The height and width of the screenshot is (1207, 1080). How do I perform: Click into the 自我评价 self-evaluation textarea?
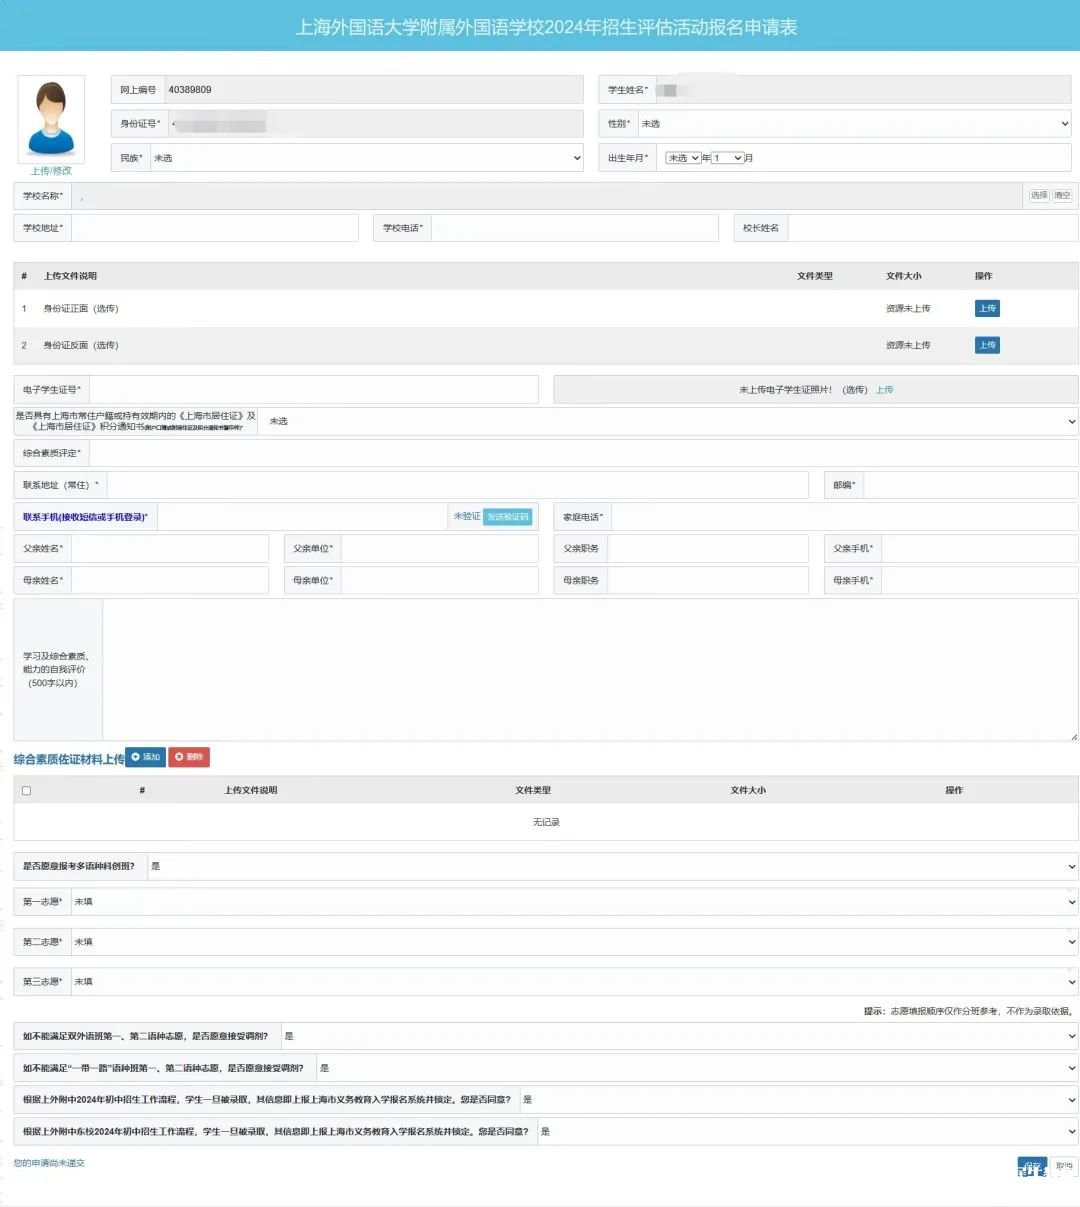coord(591,670)
